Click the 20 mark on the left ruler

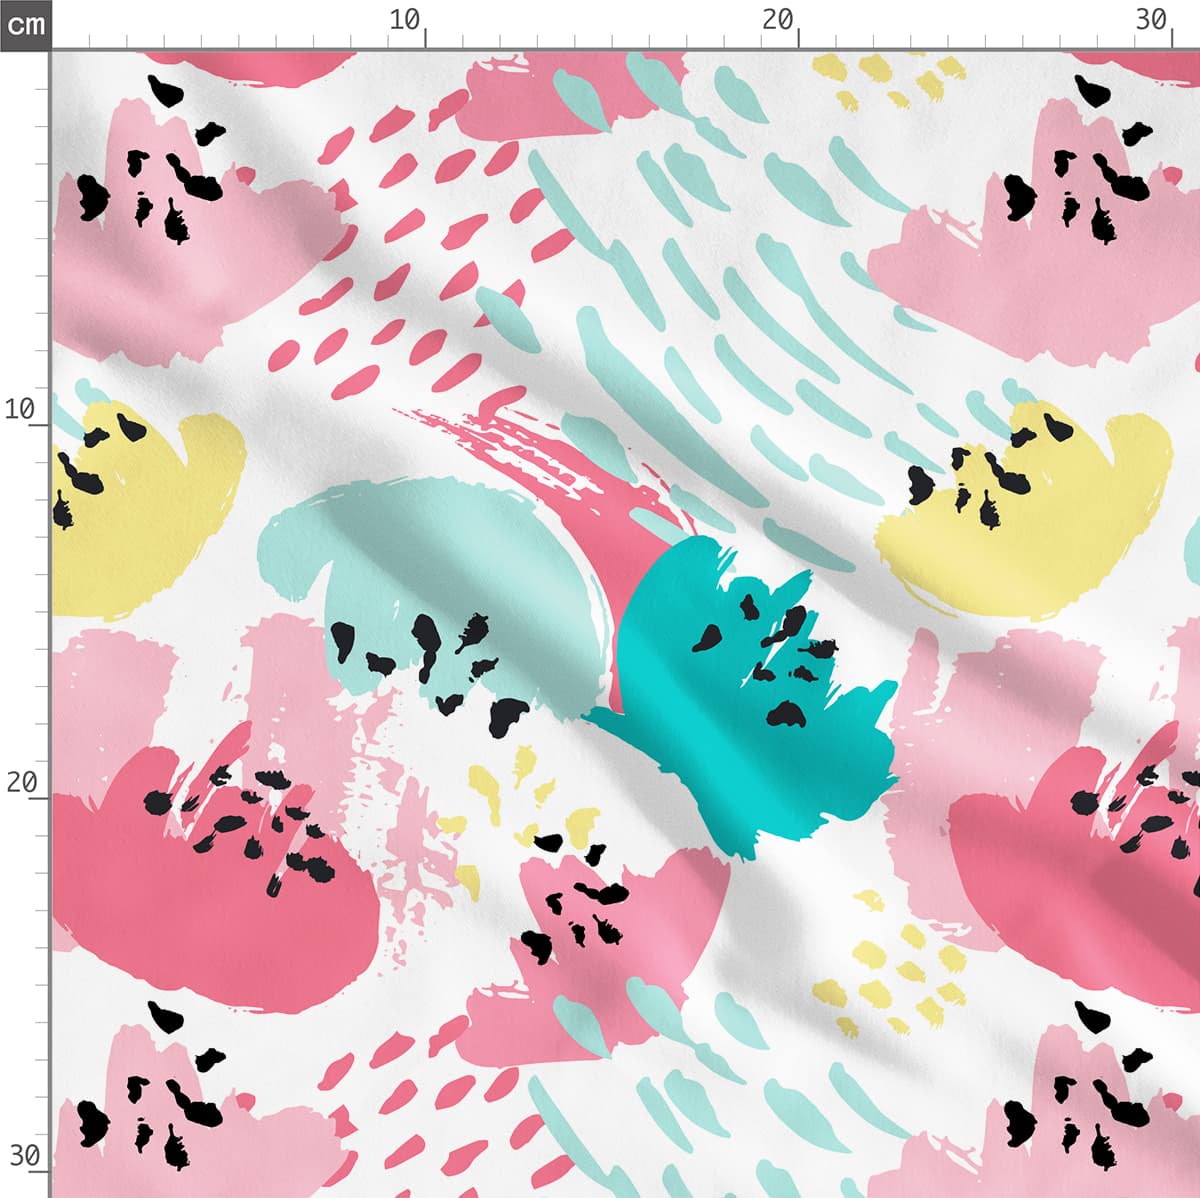pyautogui.click(x=21, y=782)
